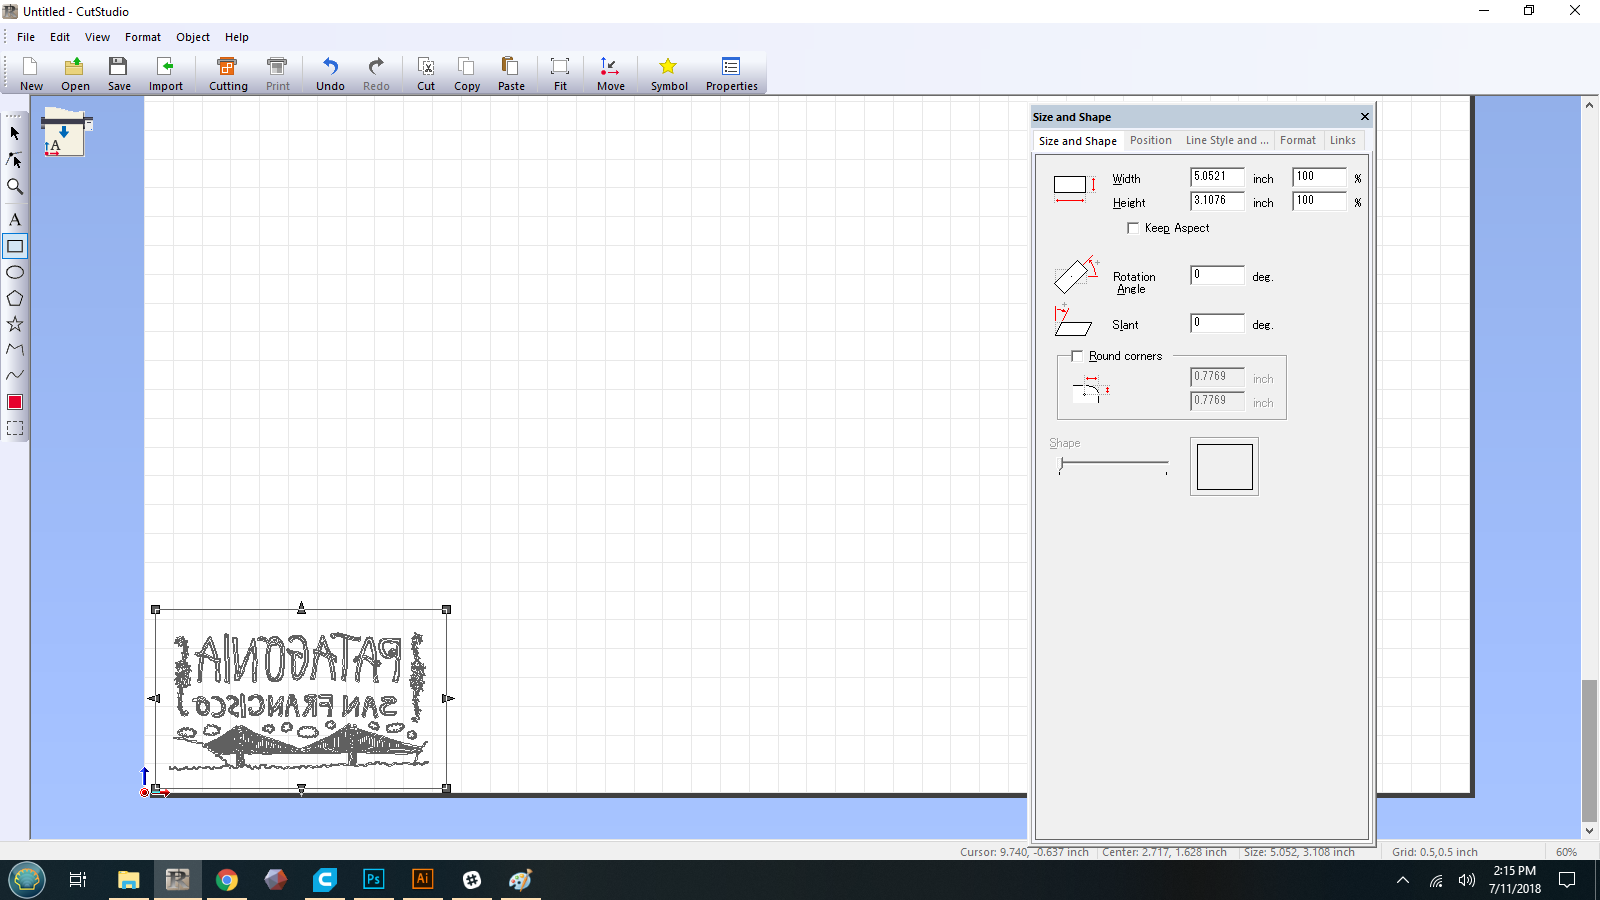Open the View menu
The width and height of the screenshot is (1600, 900).
point(97,37)
